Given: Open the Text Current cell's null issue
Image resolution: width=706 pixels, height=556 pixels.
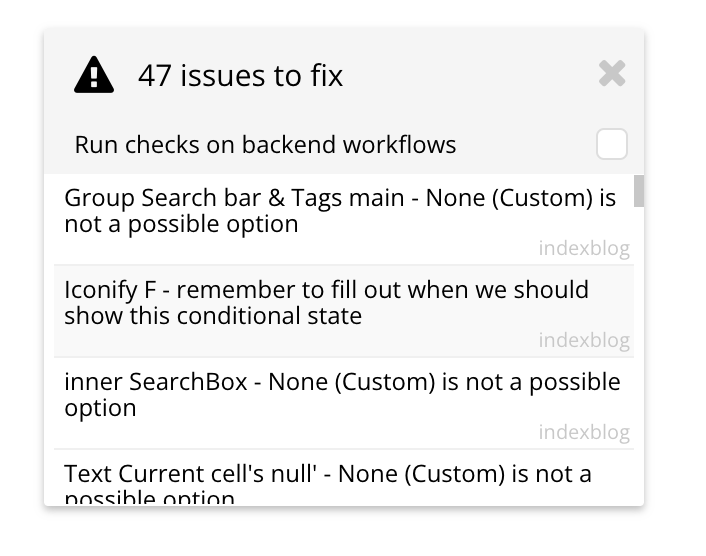Looking at the screenshot, I should 344,478.
